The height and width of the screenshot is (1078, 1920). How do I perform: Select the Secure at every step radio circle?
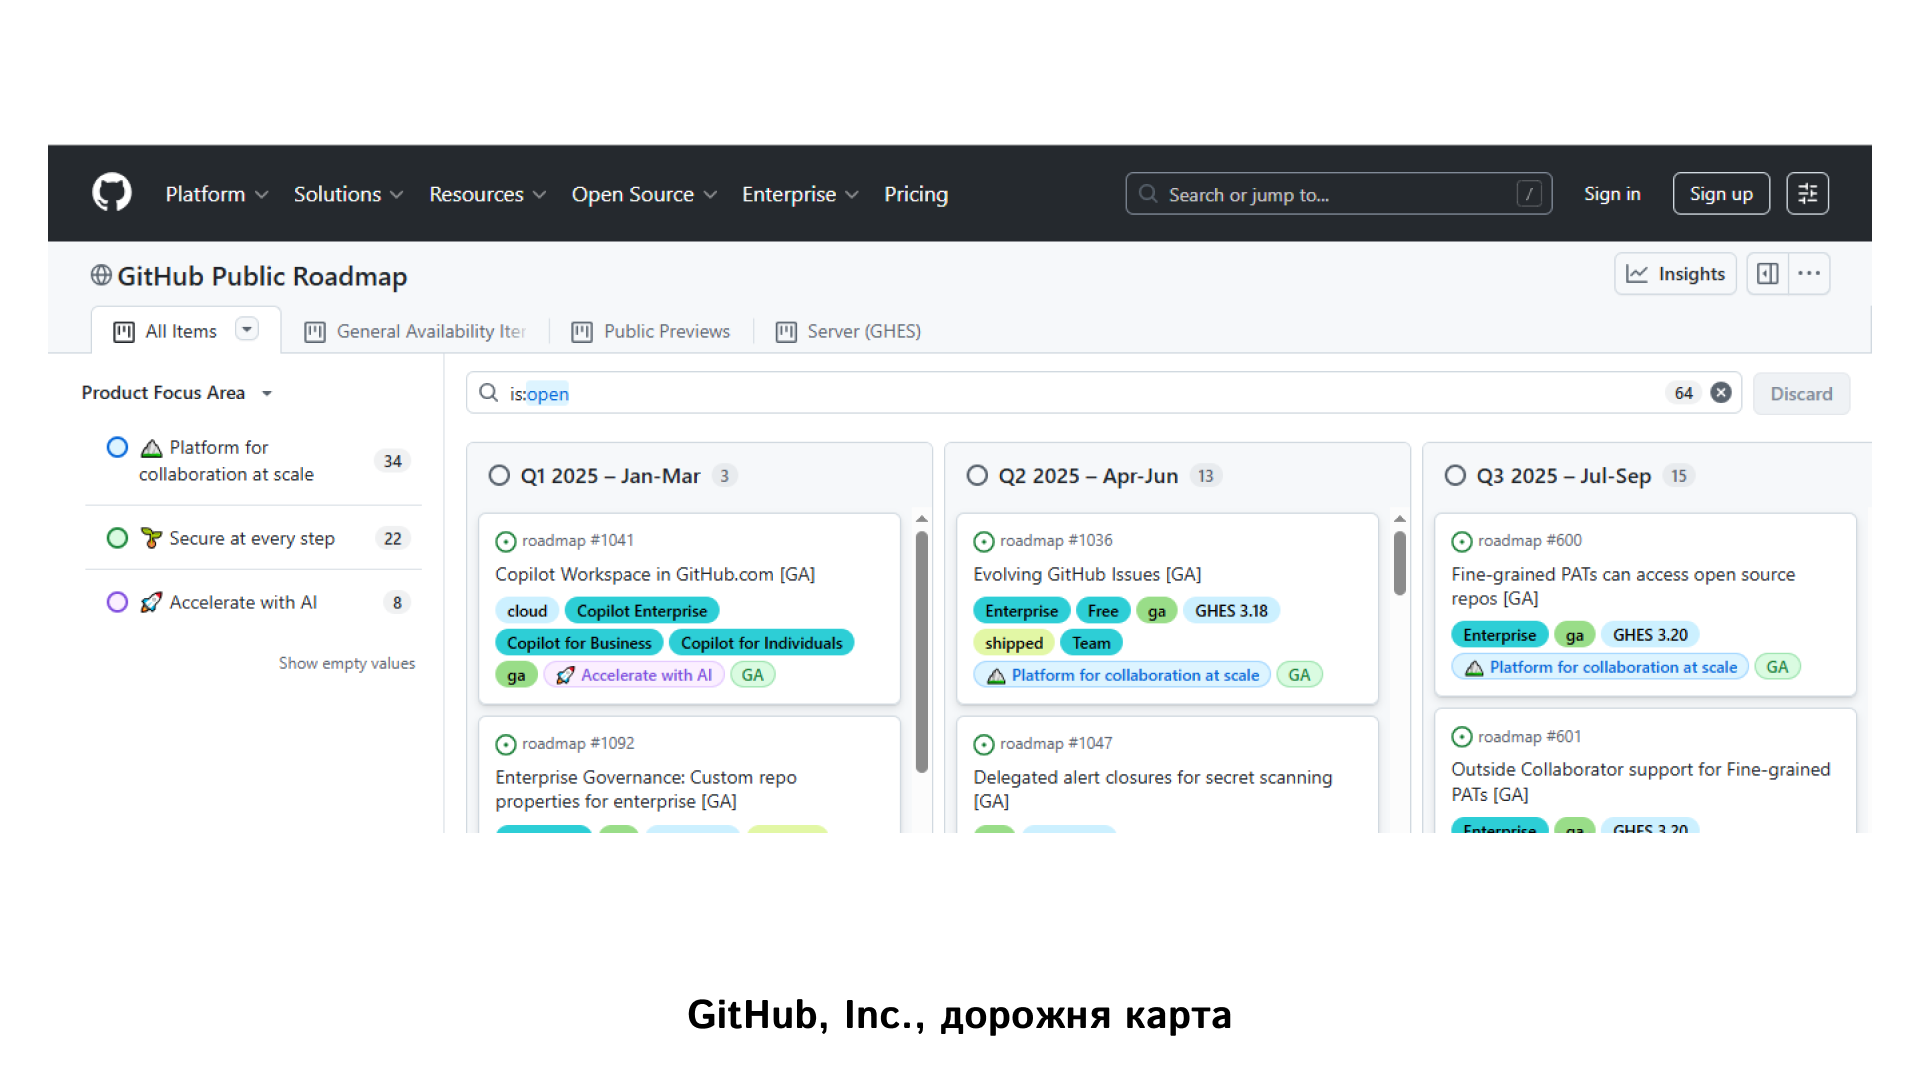[117, 538]
